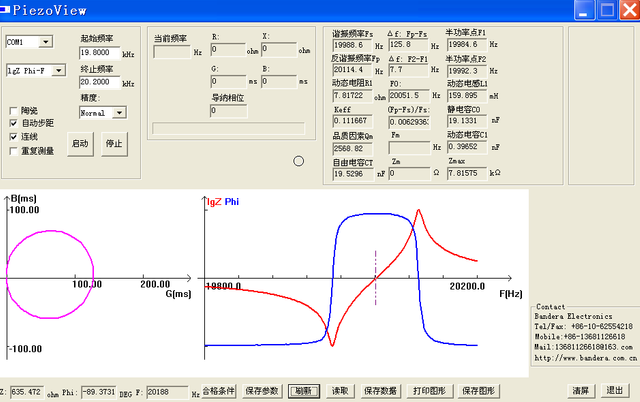Click the 终止频率 stop frequency field
Image resolution: width=640 pixels, height=402 pixels.
pos(98,83)
